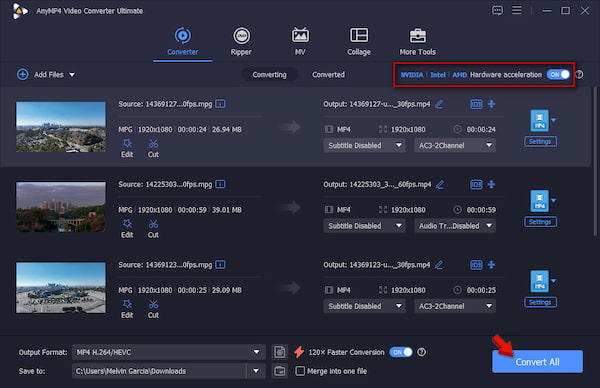Select the 14225303 video thumbnail
The image size is (600, 388).
click(61, 207)
